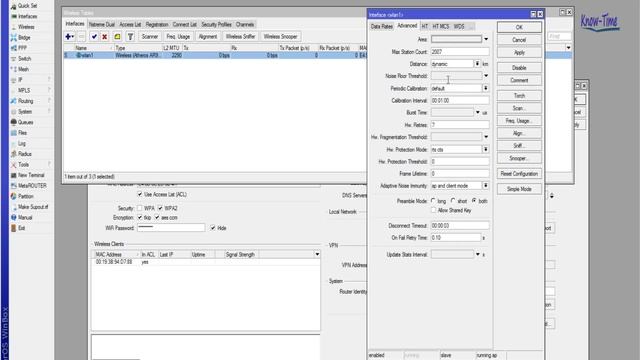This screenshot has height=360, width=640.
Task: Enable interface with blue checkmark icon
Action: (94, 37)
